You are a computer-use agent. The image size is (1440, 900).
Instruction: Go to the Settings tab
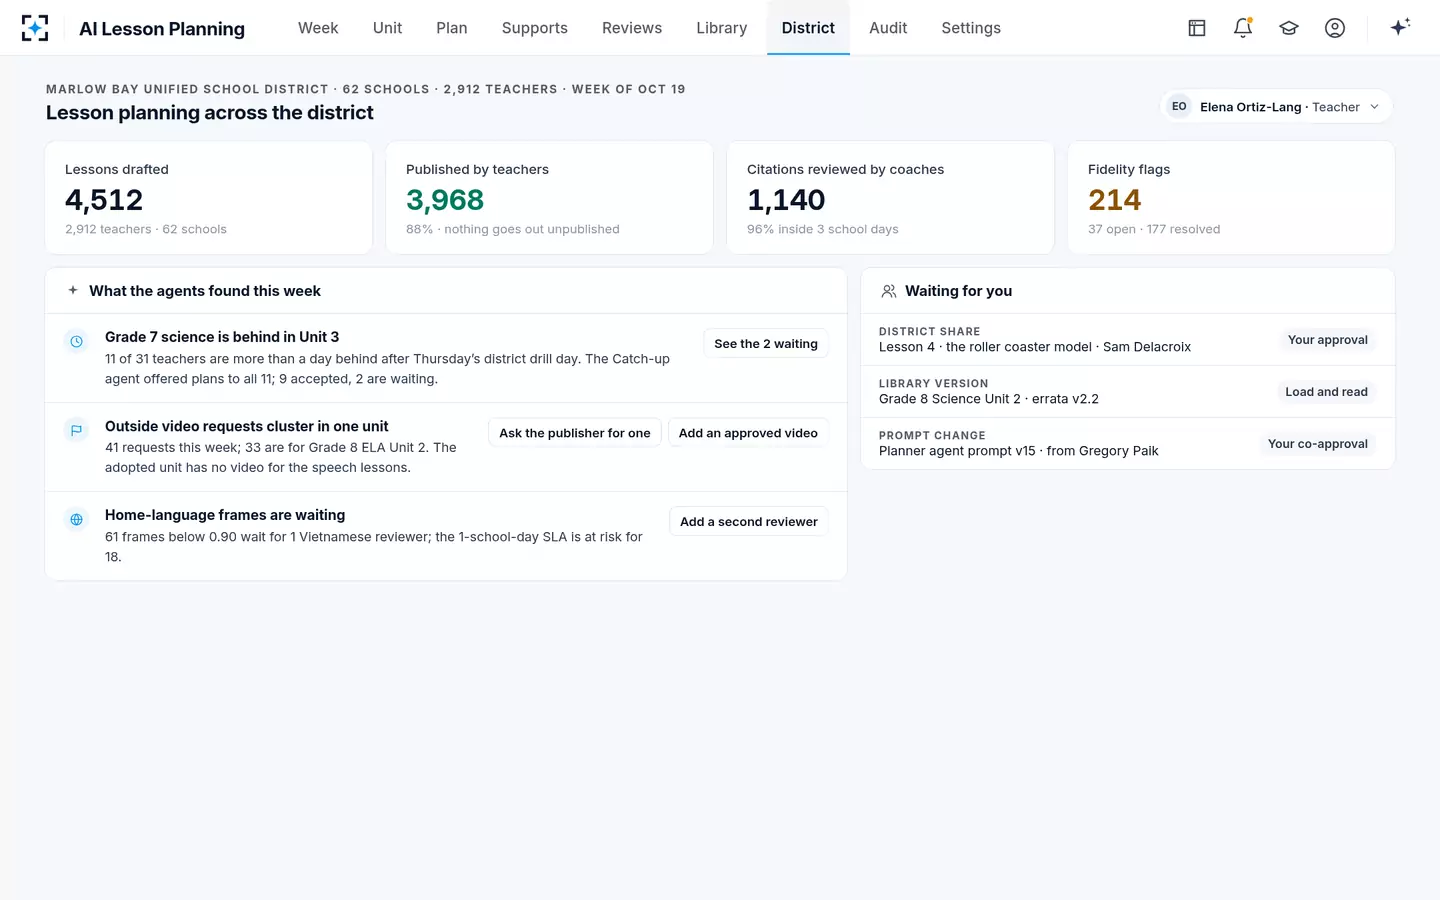(x=971, y=28)
